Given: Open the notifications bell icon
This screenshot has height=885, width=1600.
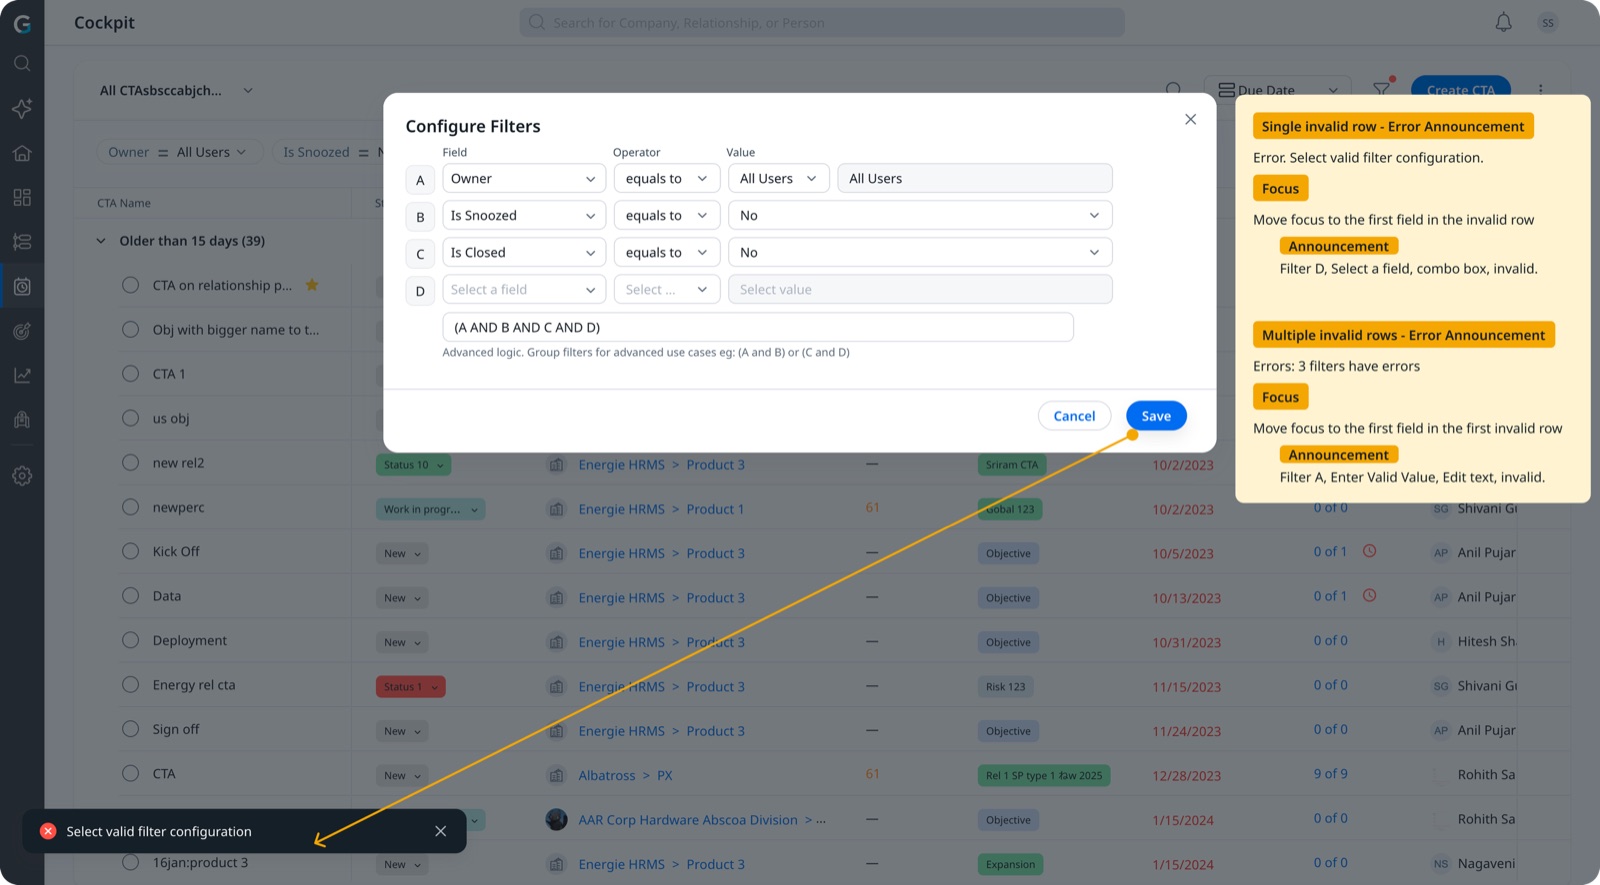Looking at the screenshot, I should coord(1503,22).
